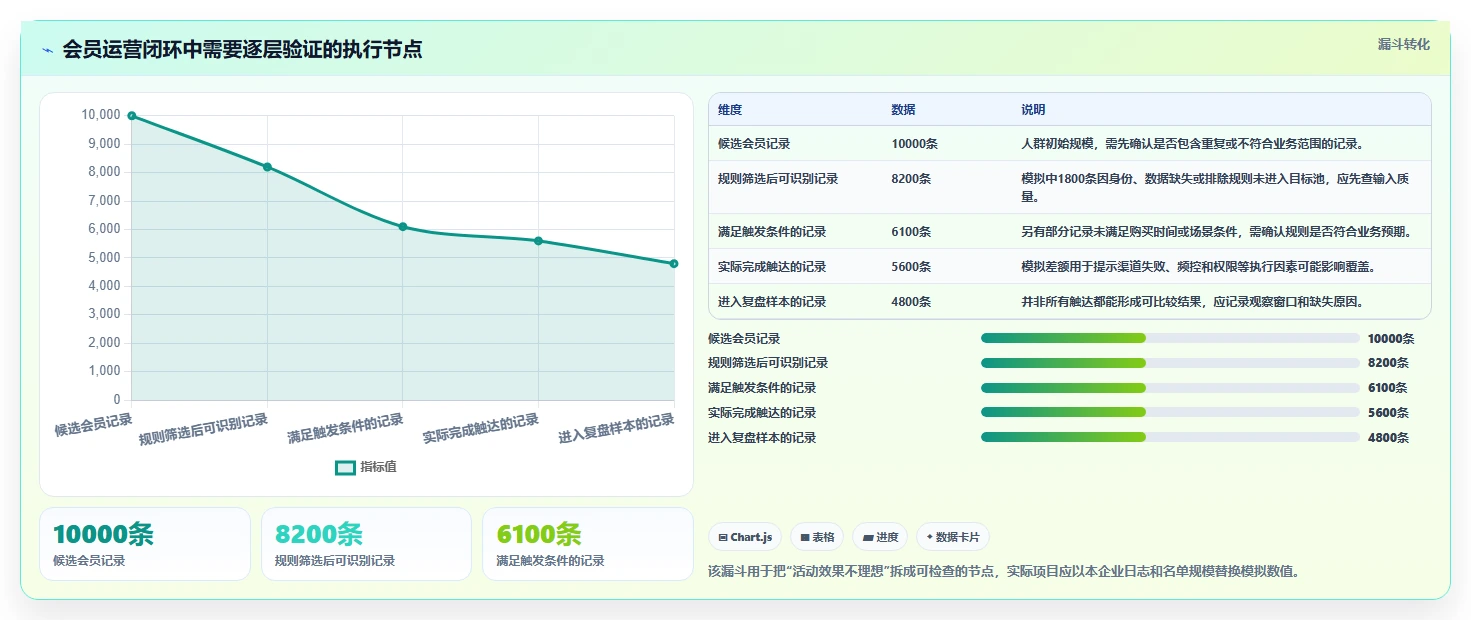Click the 漏斗转化 tag in the header

tap(1404, 45)
